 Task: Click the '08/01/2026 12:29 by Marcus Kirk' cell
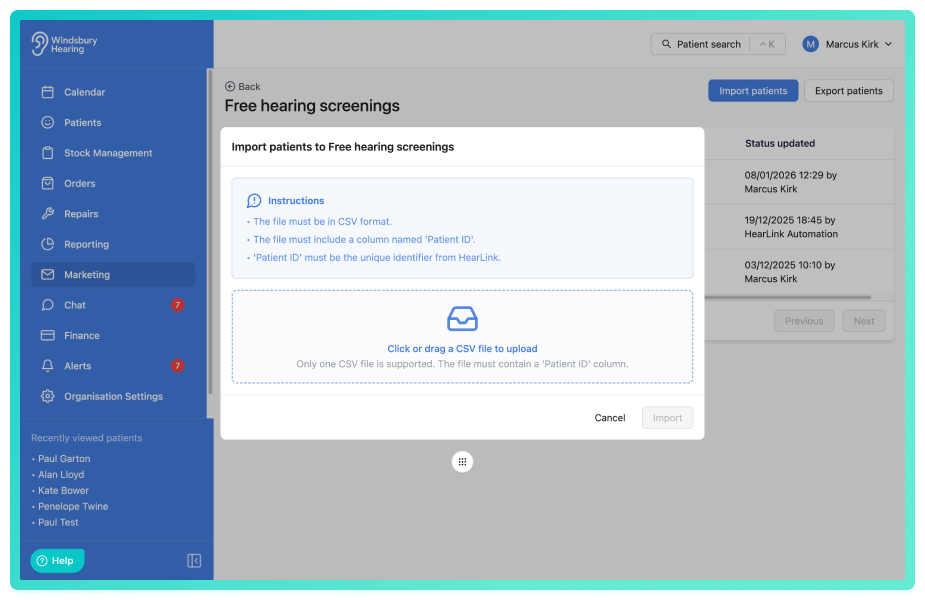(790, 182)
